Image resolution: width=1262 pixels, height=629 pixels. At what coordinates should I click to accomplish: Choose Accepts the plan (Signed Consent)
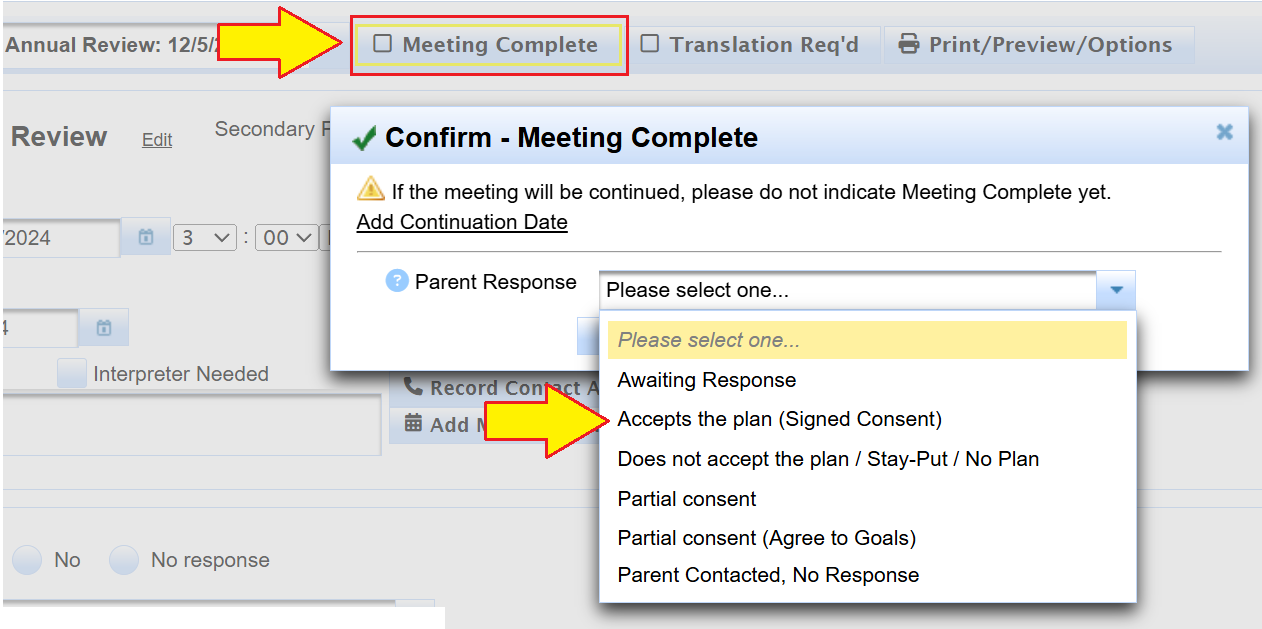[x=779, y=419]
